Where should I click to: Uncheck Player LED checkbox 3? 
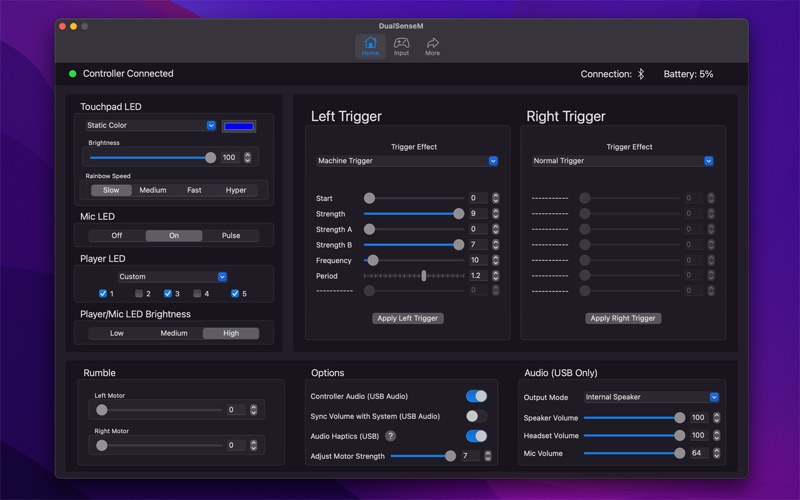(x=168, y=293)
